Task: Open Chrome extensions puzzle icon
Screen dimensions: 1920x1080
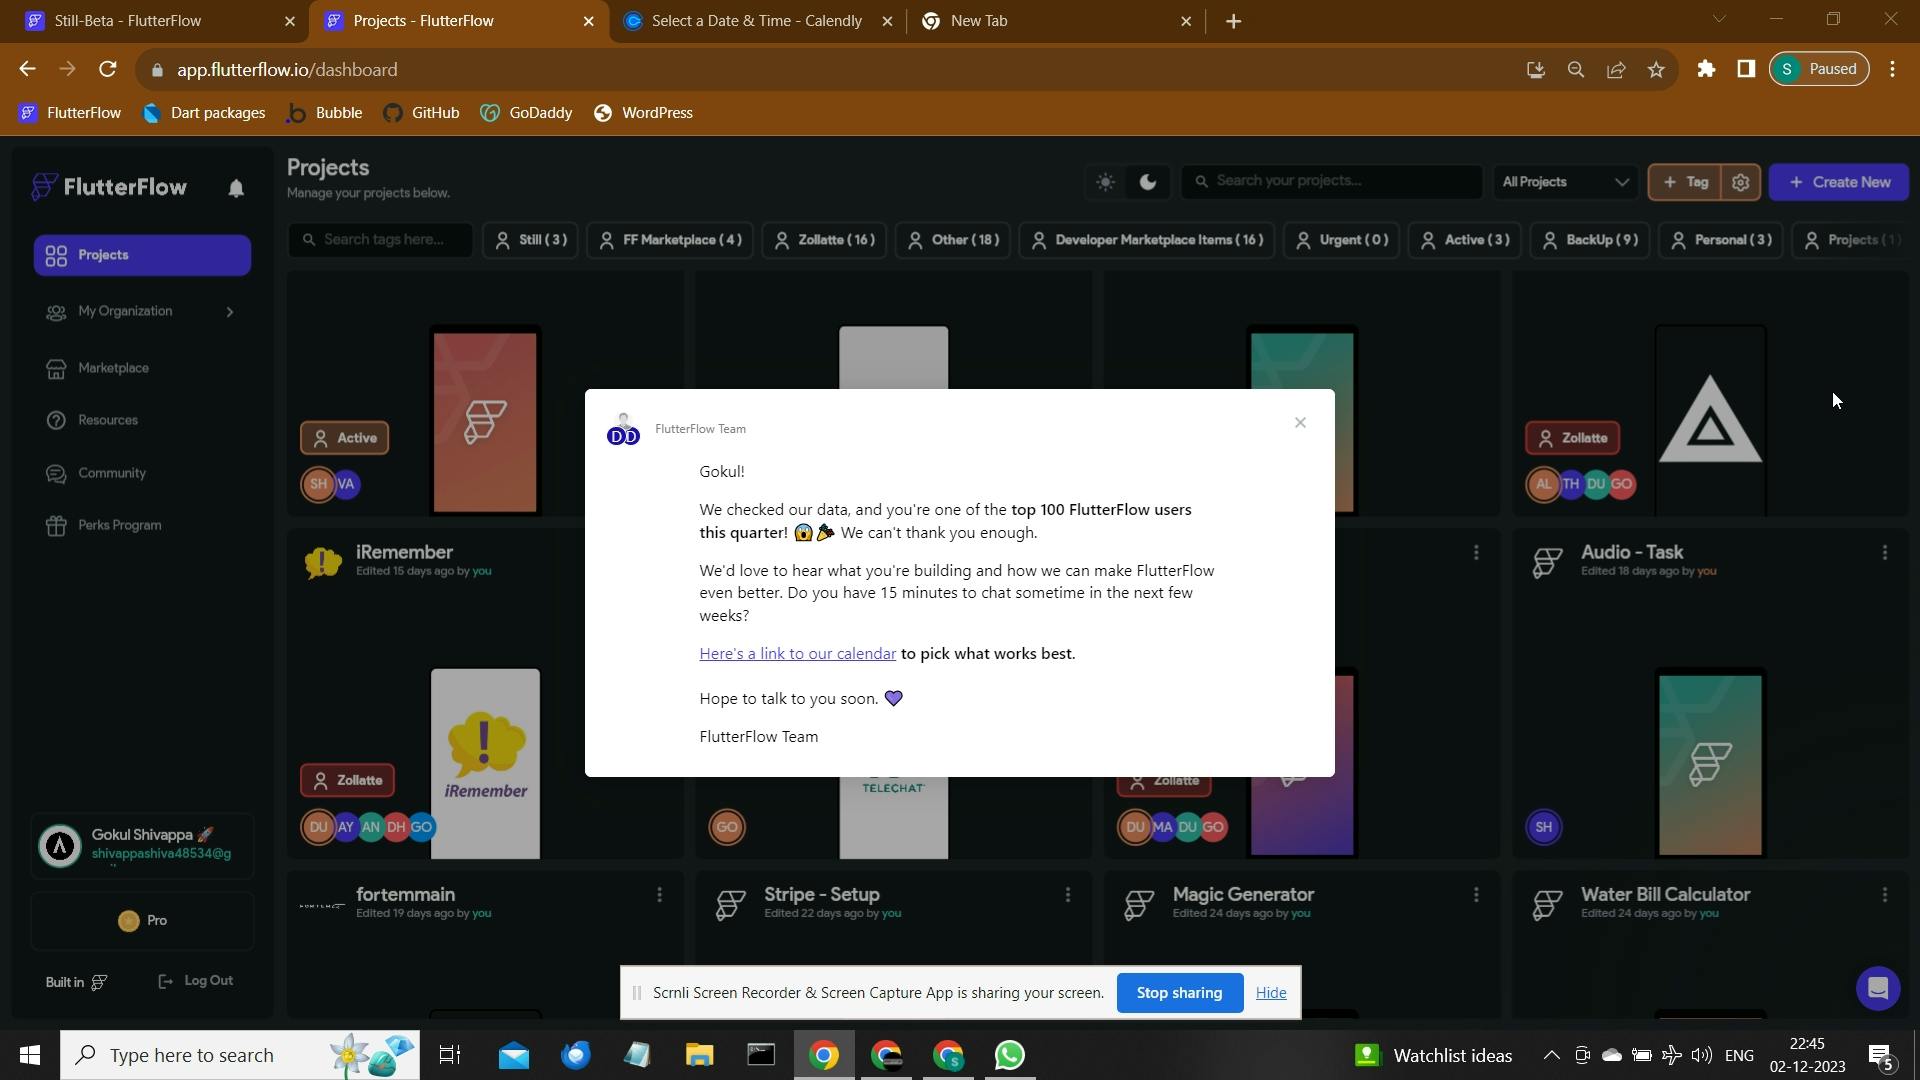Action: point(1706,69)
